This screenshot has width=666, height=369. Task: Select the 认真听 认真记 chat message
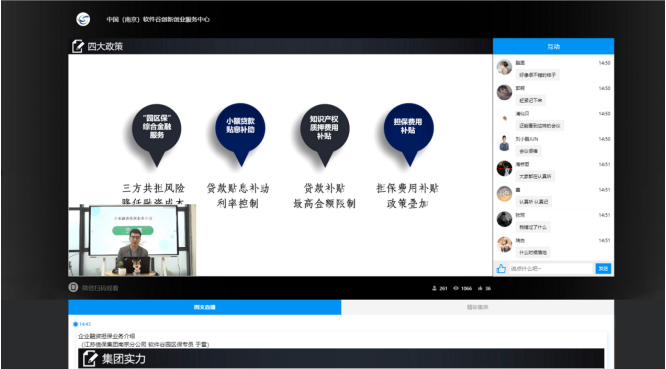tap(533, 202)
